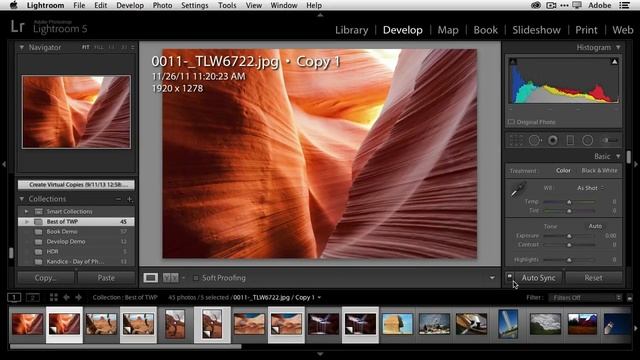The width and height of the screenshot is (640, 360).
Task: Click the Reset button
Action: [593, 278]
